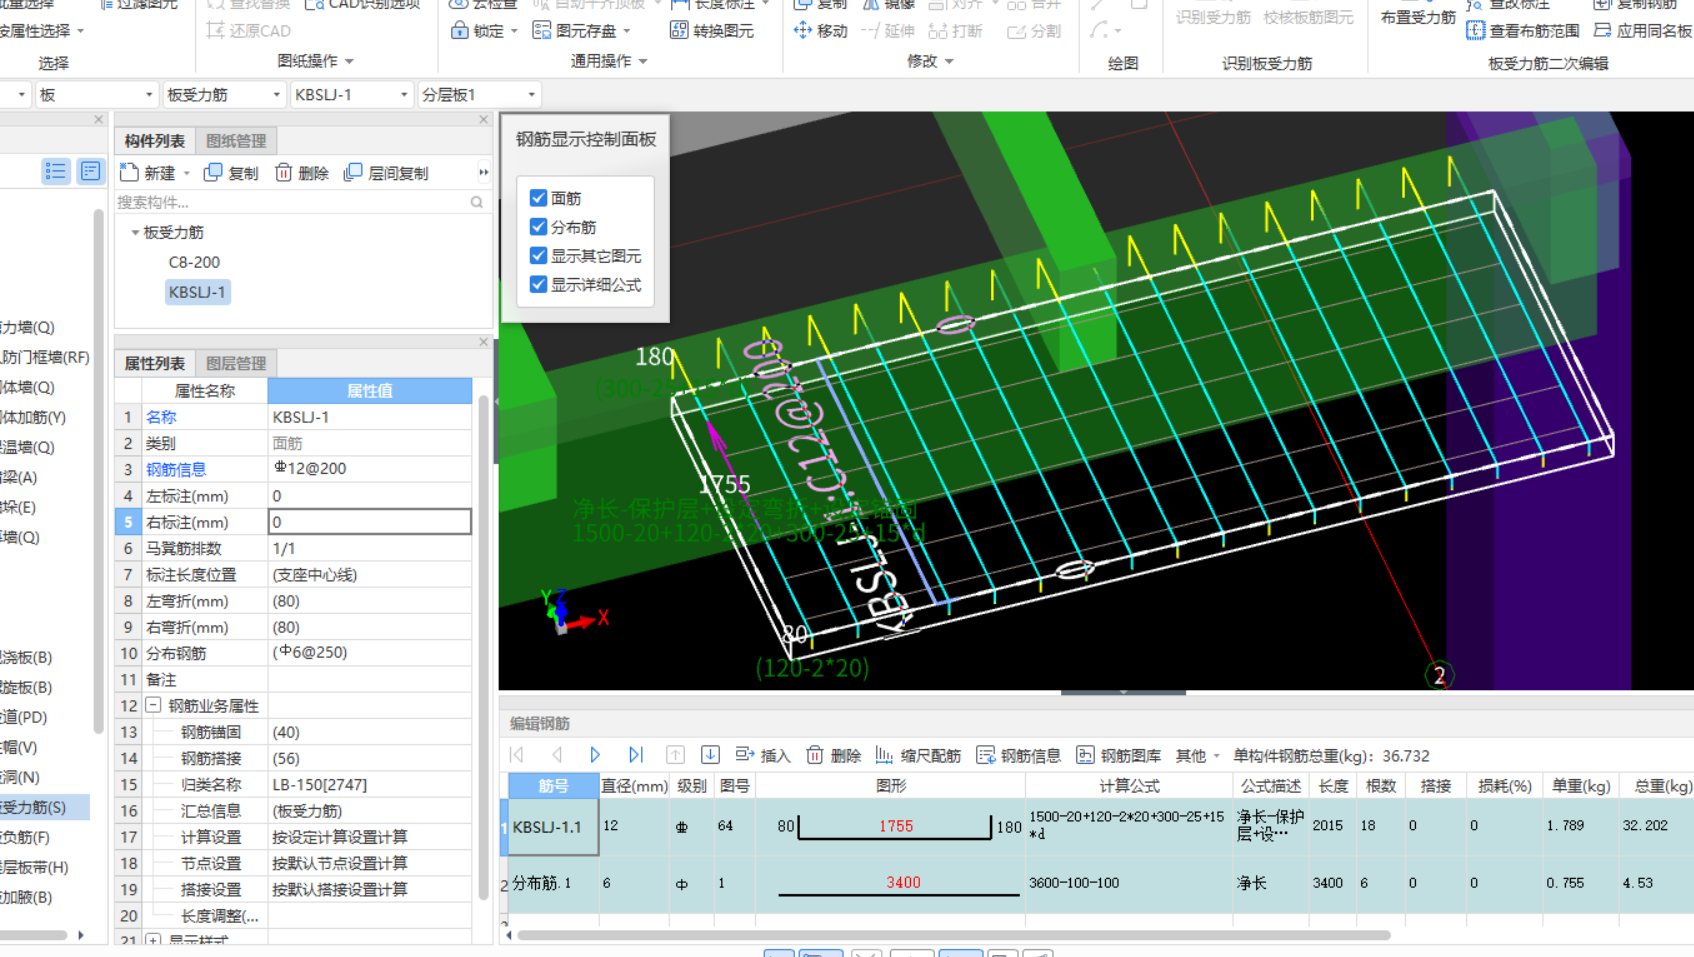Image resolution: width=1694 pixels, height=957 pixels.
Task: Click the 插入 insert row icon
Action: (745, 755)
